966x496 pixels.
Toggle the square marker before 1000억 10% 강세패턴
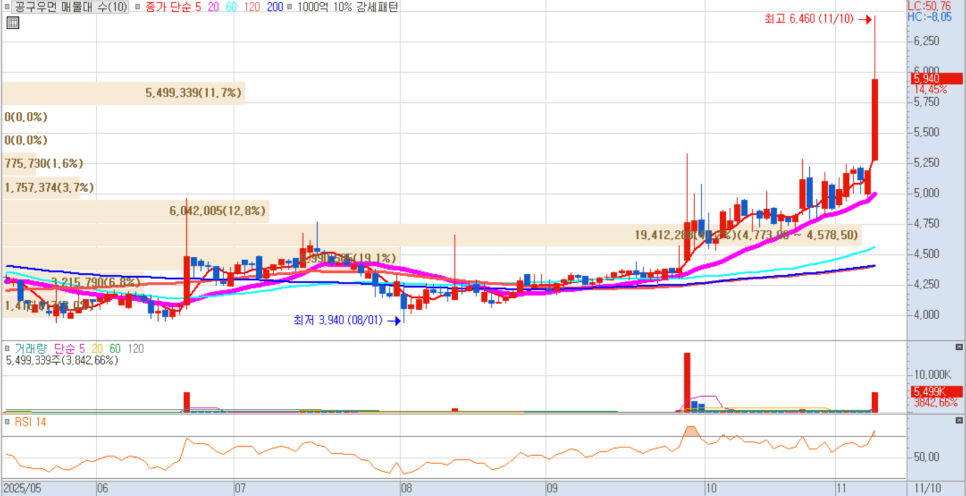coord(290,8)
